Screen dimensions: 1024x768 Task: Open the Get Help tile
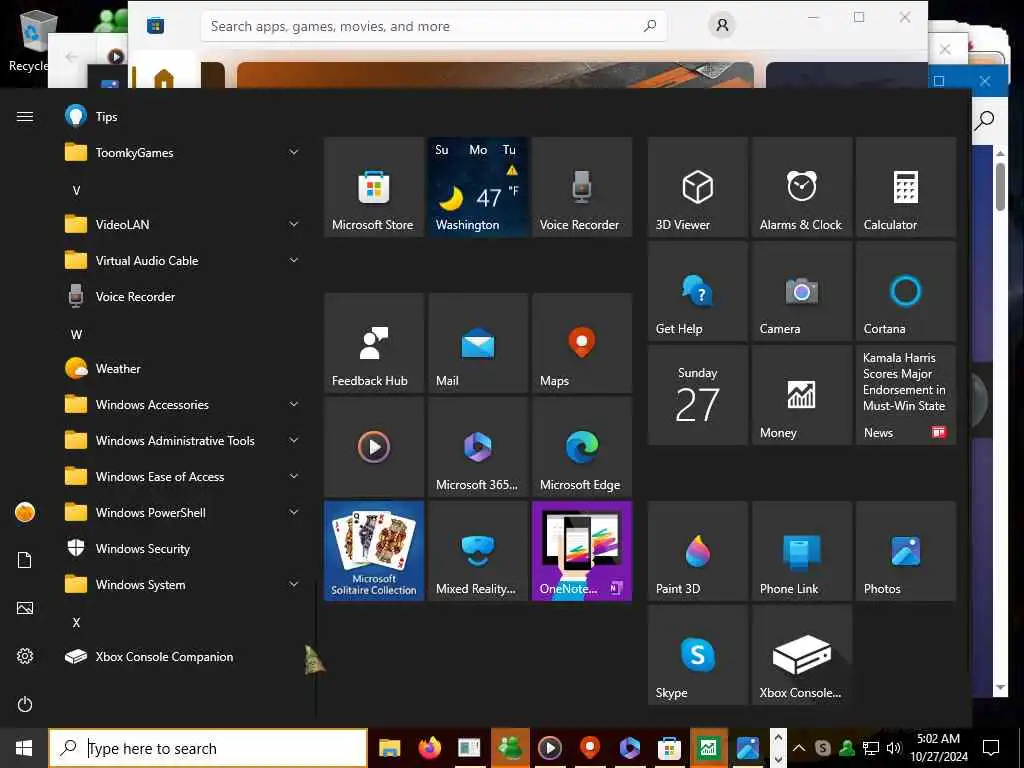[x=697, y=291]
